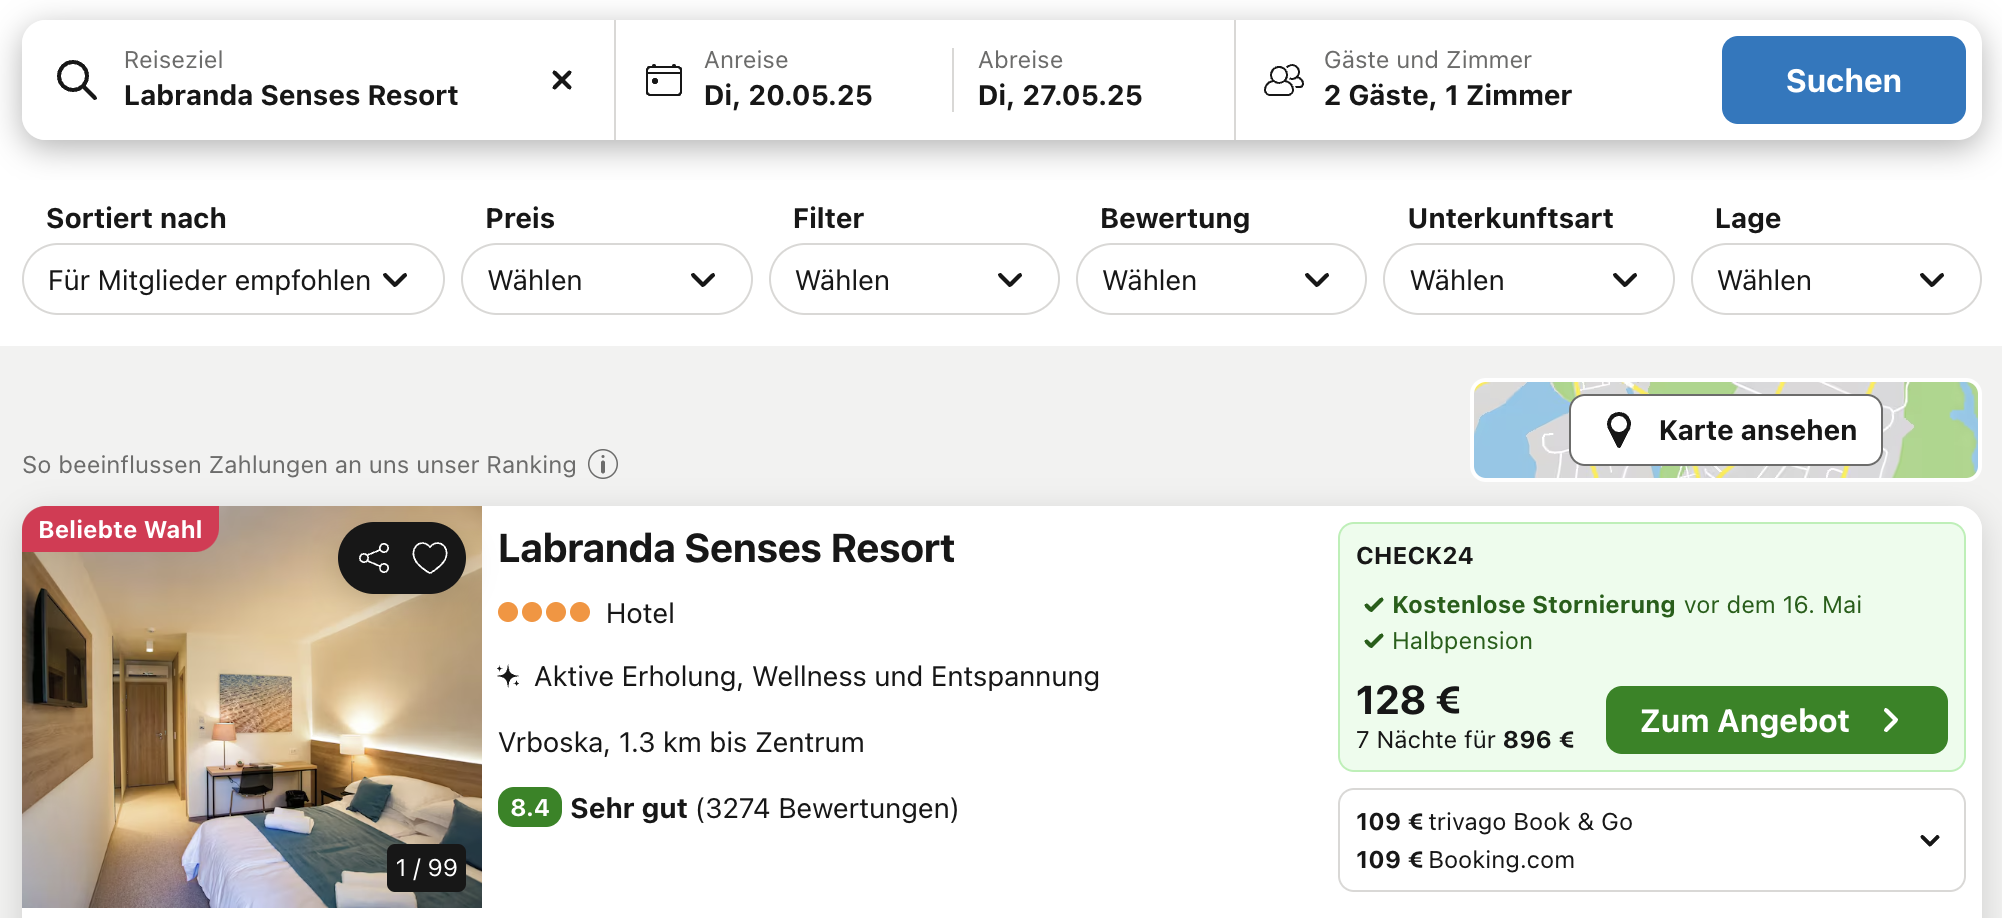This screenshot has width=2002, height=918.
Task: Click the Halbpension label
Action: [1462, 641]
